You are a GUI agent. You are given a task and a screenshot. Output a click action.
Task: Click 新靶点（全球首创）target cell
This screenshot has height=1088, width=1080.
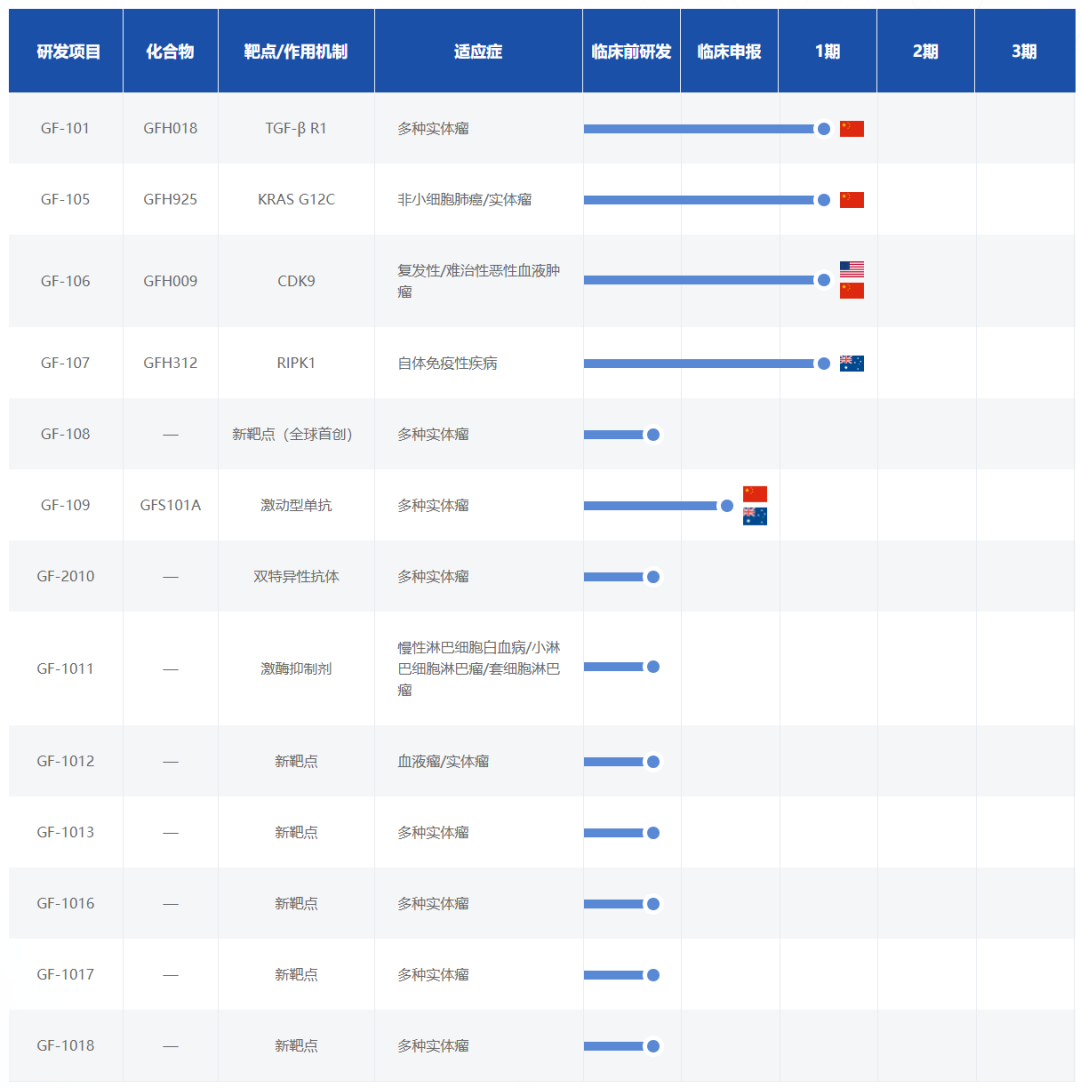click(x=294, y=434)
